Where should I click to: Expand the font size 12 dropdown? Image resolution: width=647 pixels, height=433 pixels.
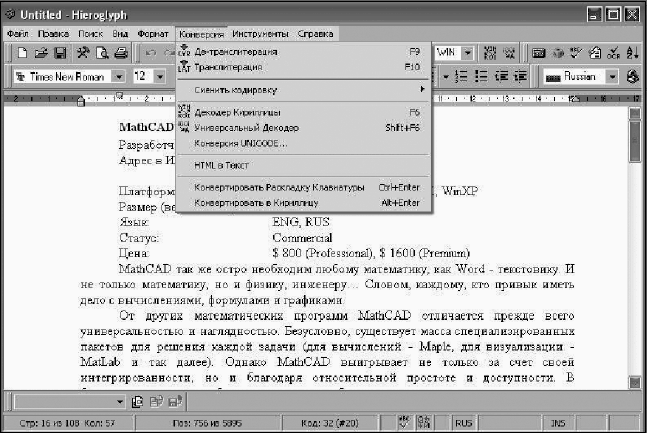160,76
